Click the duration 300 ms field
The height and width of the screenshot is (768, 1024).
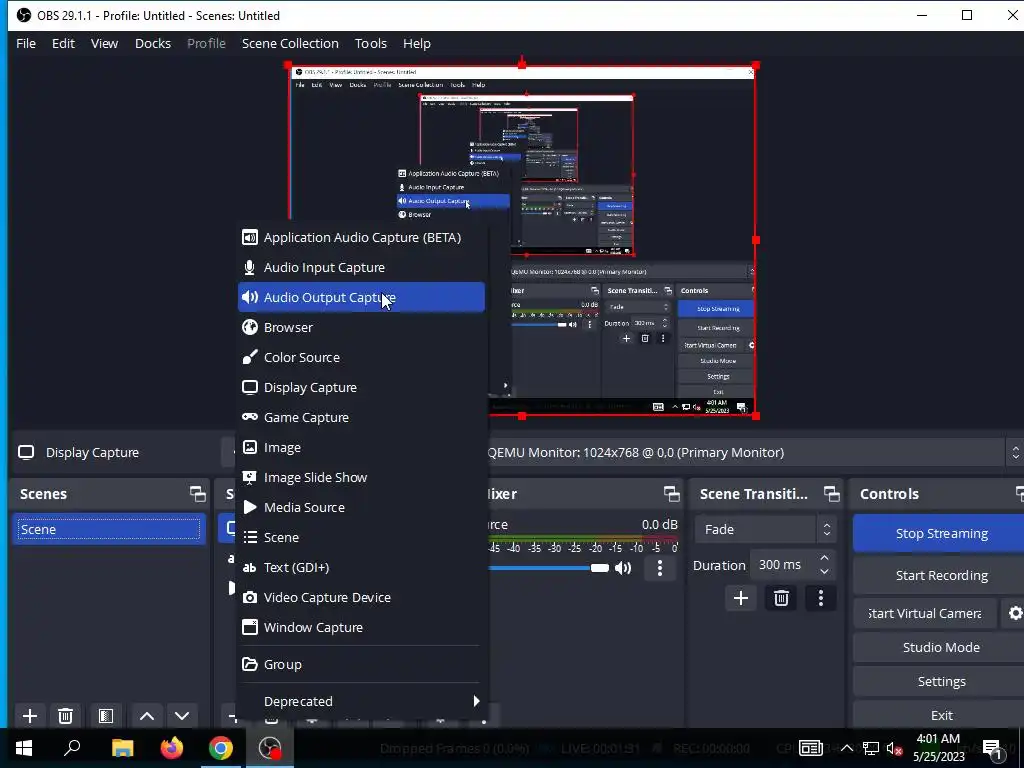tap(781, 565)
